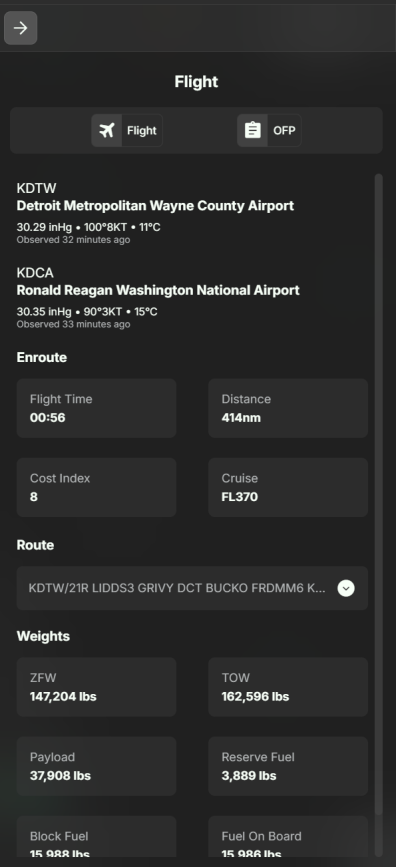
Task: Select the Flight Time card
Action: [x=96, y=408]
